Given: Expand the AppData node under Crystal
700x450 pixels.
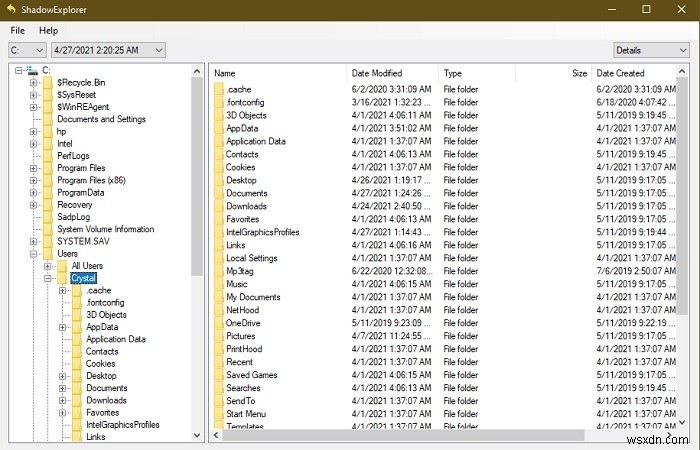Looking at the screenshot, I should pyautogui.click(x=62, y=327).
